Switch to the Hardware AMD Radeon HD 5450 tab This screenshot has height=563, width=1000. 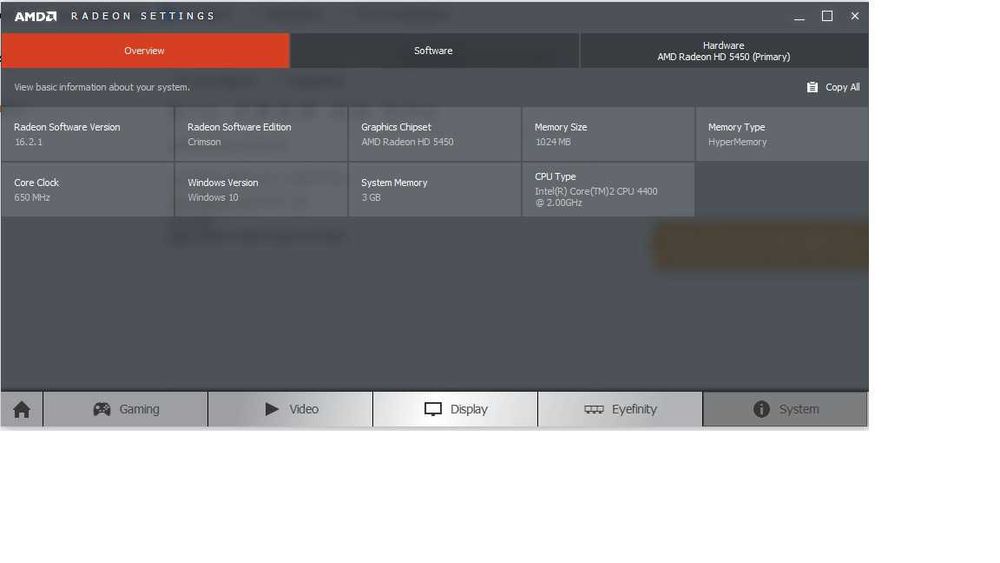point(724,50)
